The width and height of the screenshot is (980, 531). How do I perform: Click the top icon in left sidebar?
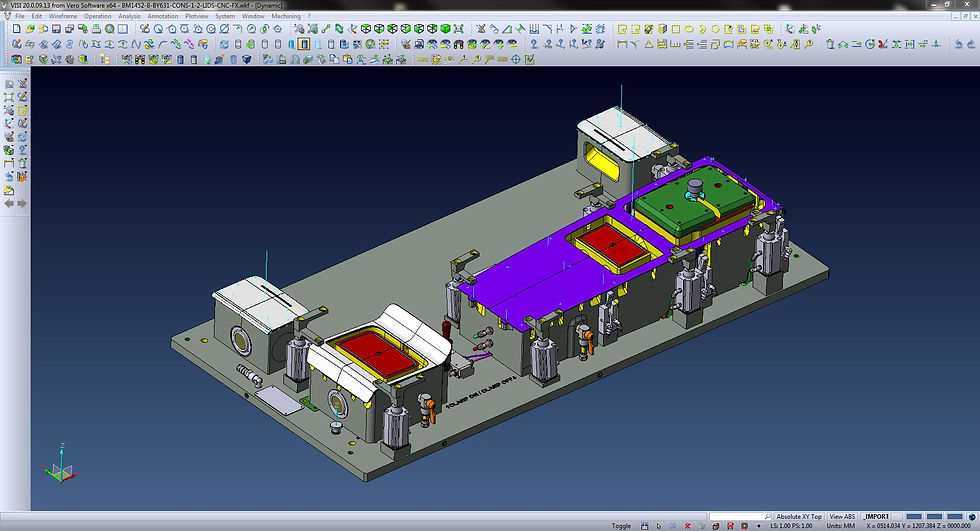9,83
